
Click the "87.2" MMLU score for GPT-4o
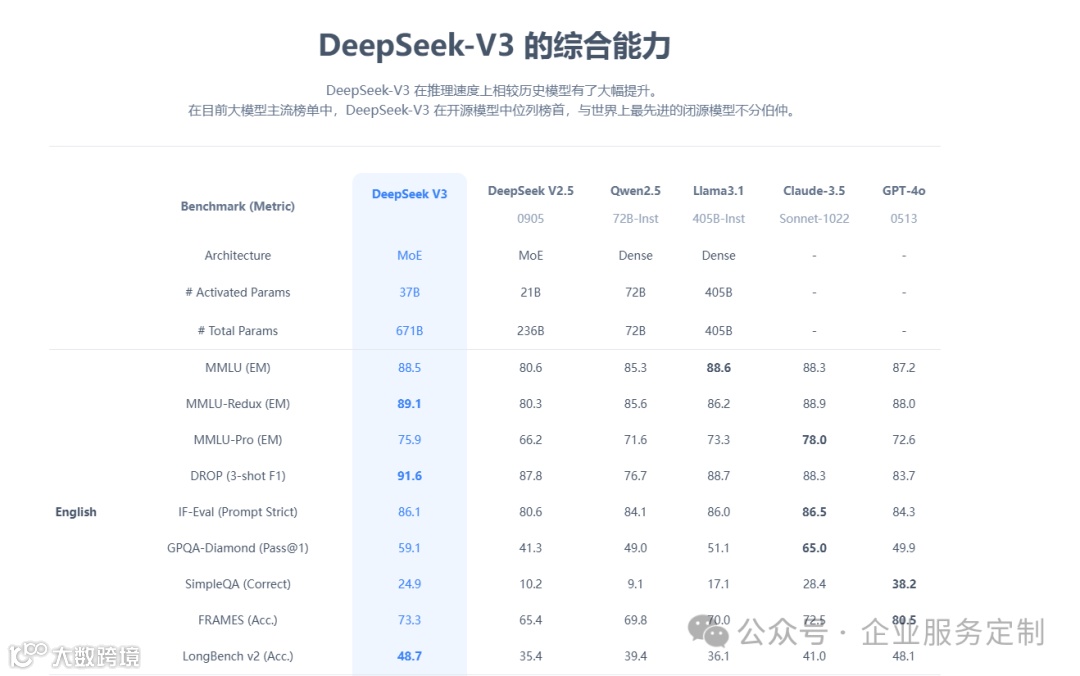click(x=904, y=368)
